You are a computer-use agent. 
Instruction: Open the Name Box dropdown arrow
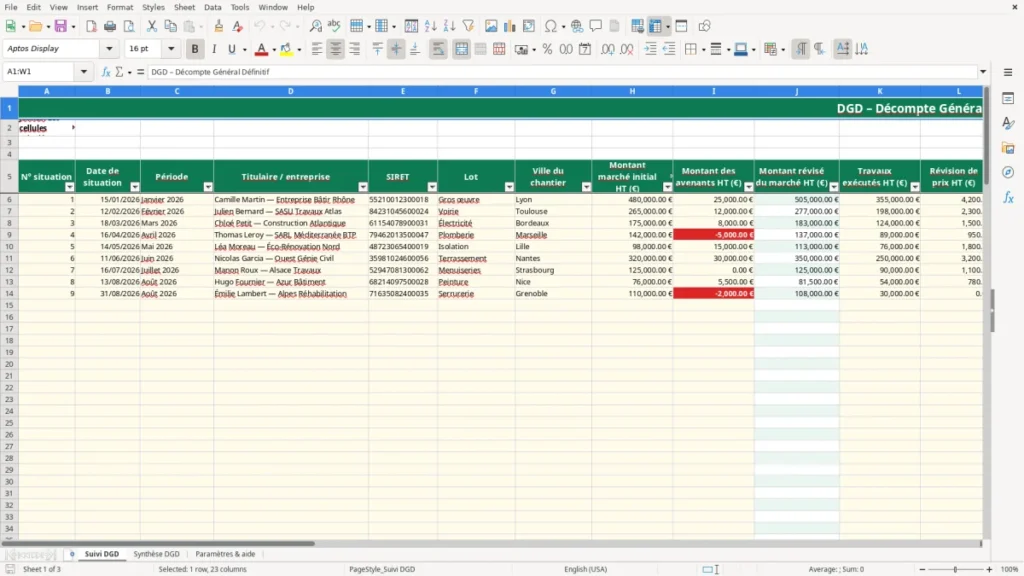[x=84, y=72]
